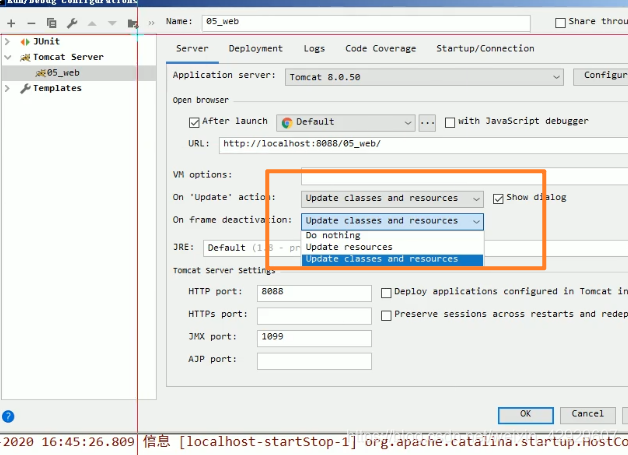Select Do nothing option in list
The width and height of the screenshot is (628, 455).
(x=392, y=235)
